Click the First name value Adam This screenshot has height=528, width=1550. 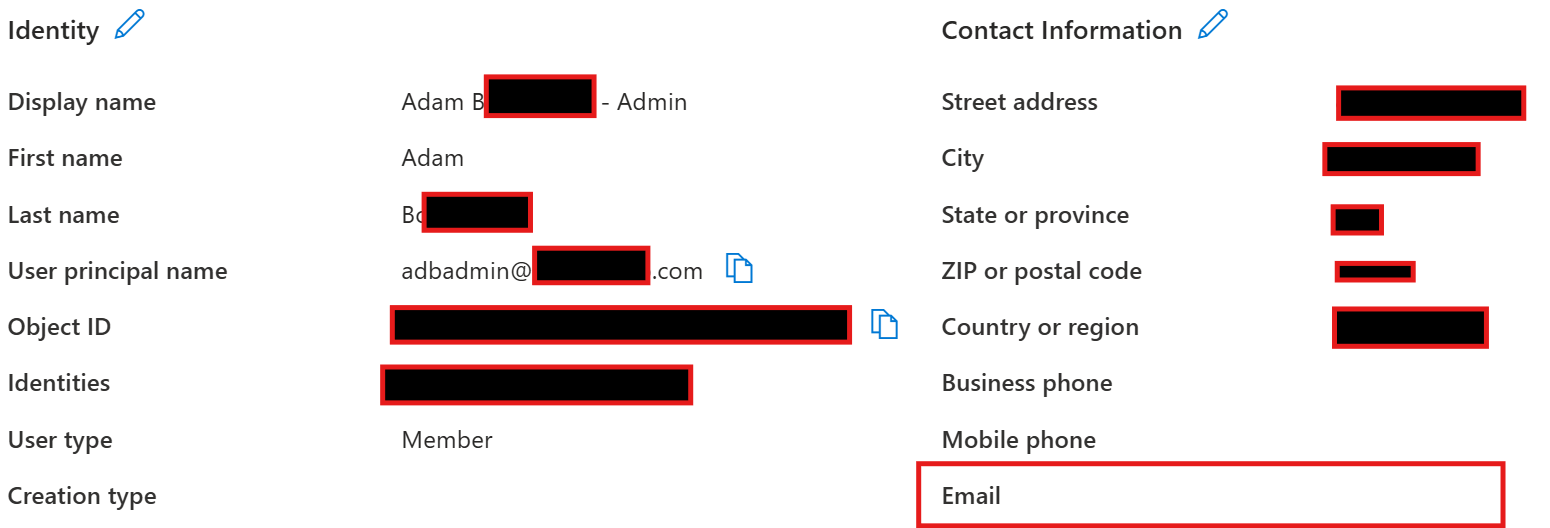point(432,158)
